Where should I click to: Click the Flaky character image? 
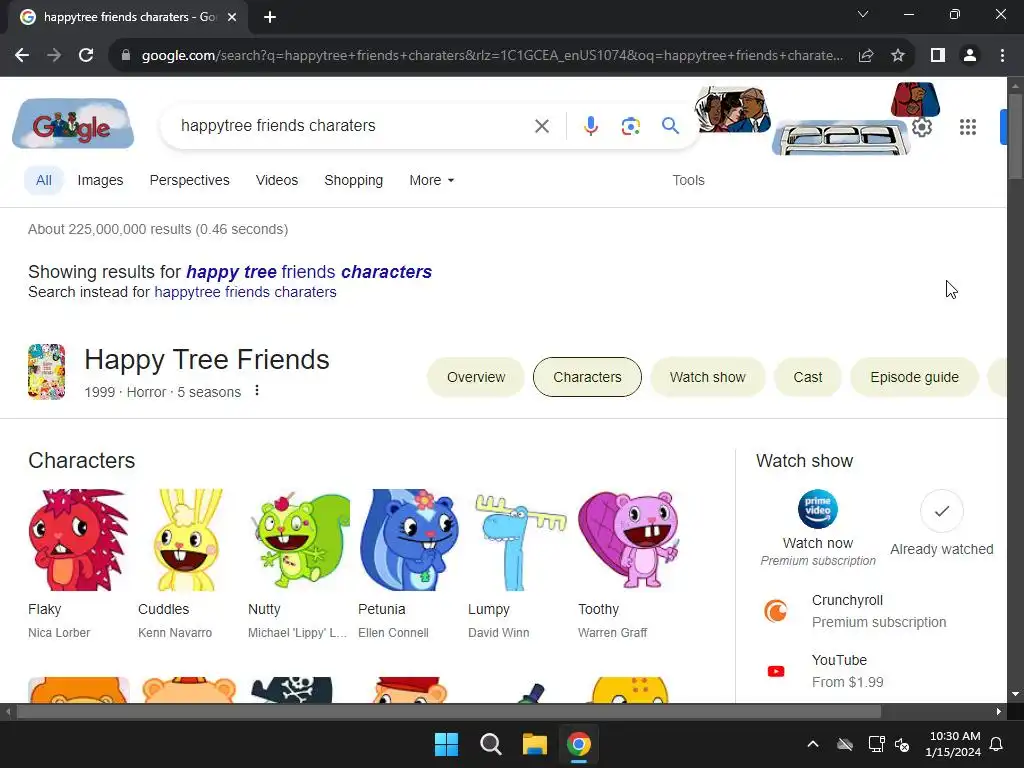tap(78, 540)
